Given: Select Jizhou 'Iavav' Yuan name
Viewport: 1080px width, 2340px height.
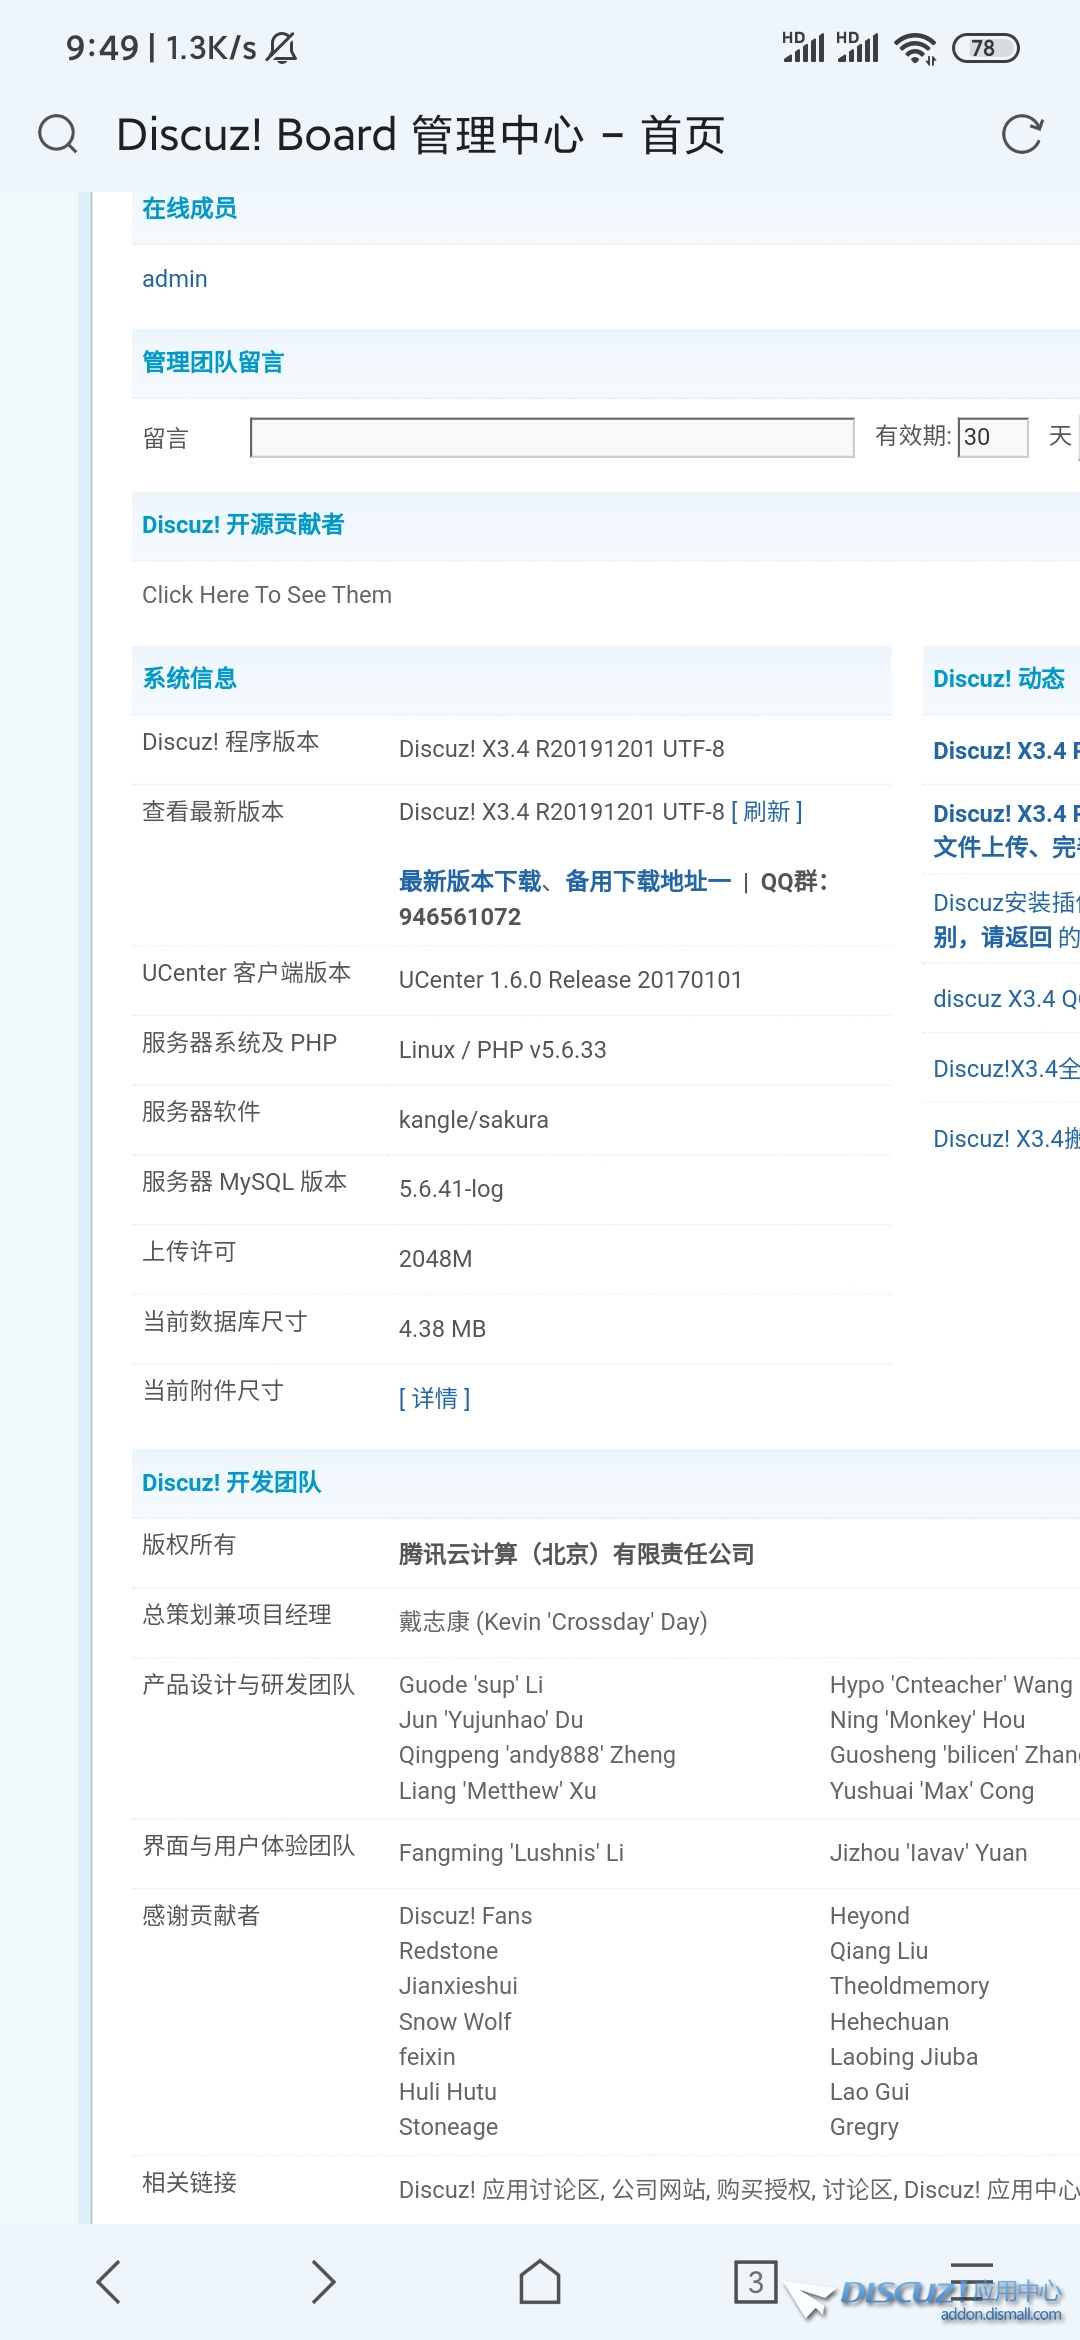Looking at the screenshot, I should (x=929, y=1853).
